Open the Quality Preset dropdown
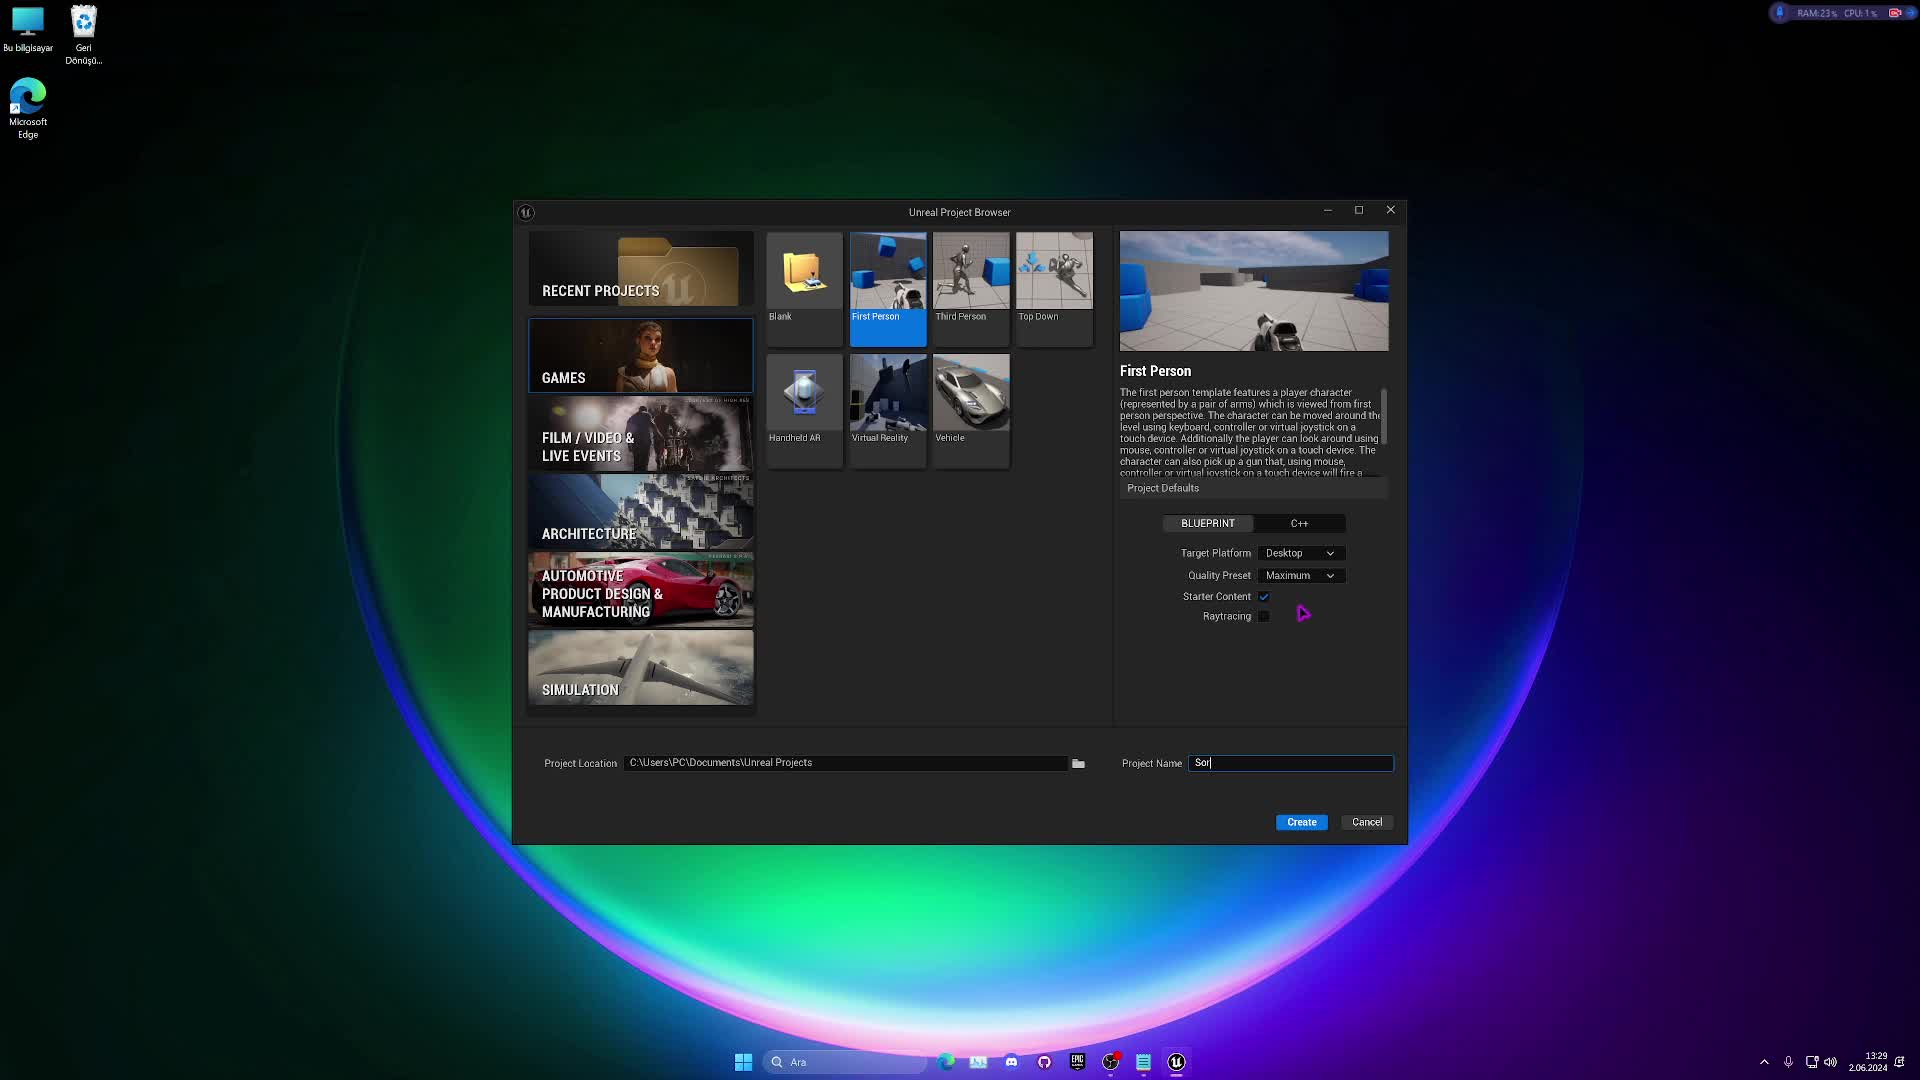Image resolution: width=1920 pixels, height=1080 pixels. click(x=1300, y=576)
